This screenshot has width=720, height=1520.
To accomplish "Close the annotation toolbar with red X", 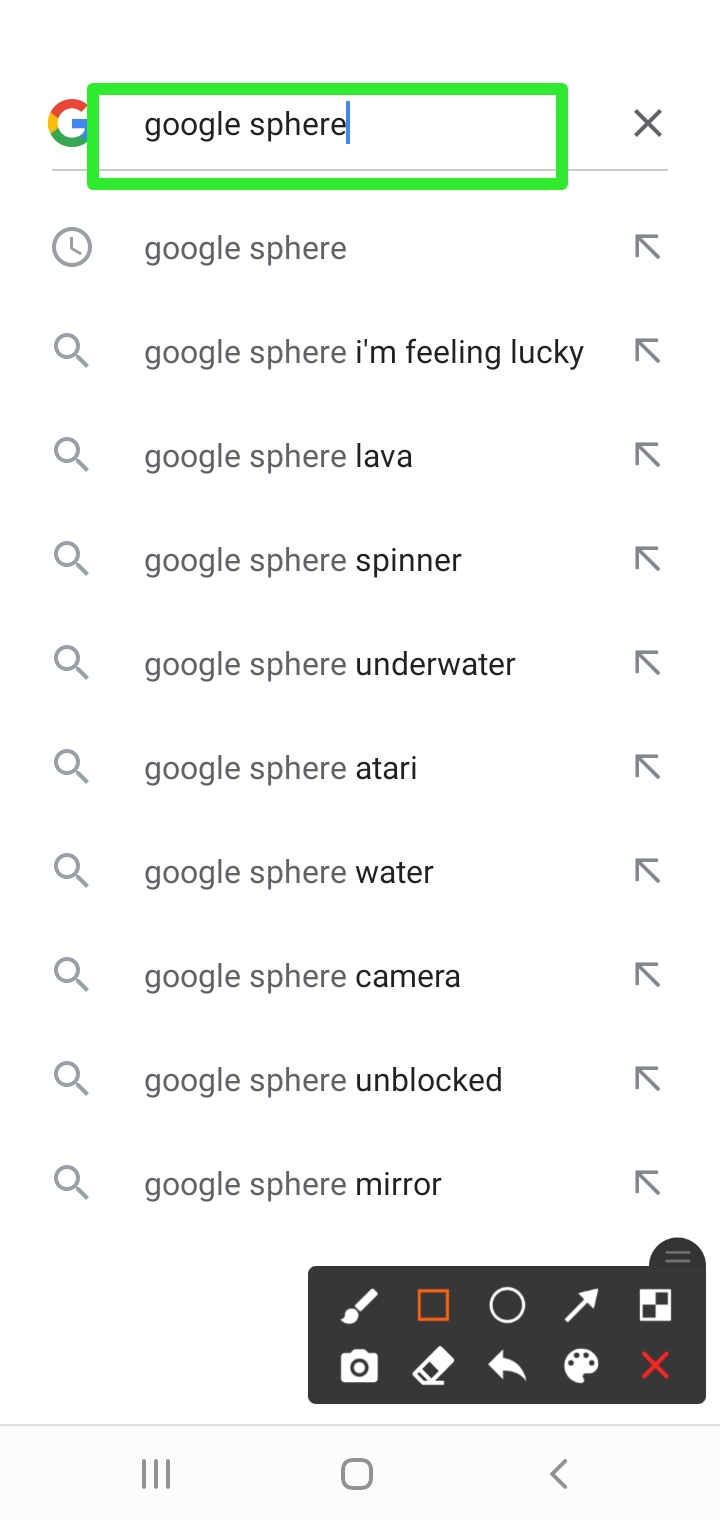I will click(655, 1366).
